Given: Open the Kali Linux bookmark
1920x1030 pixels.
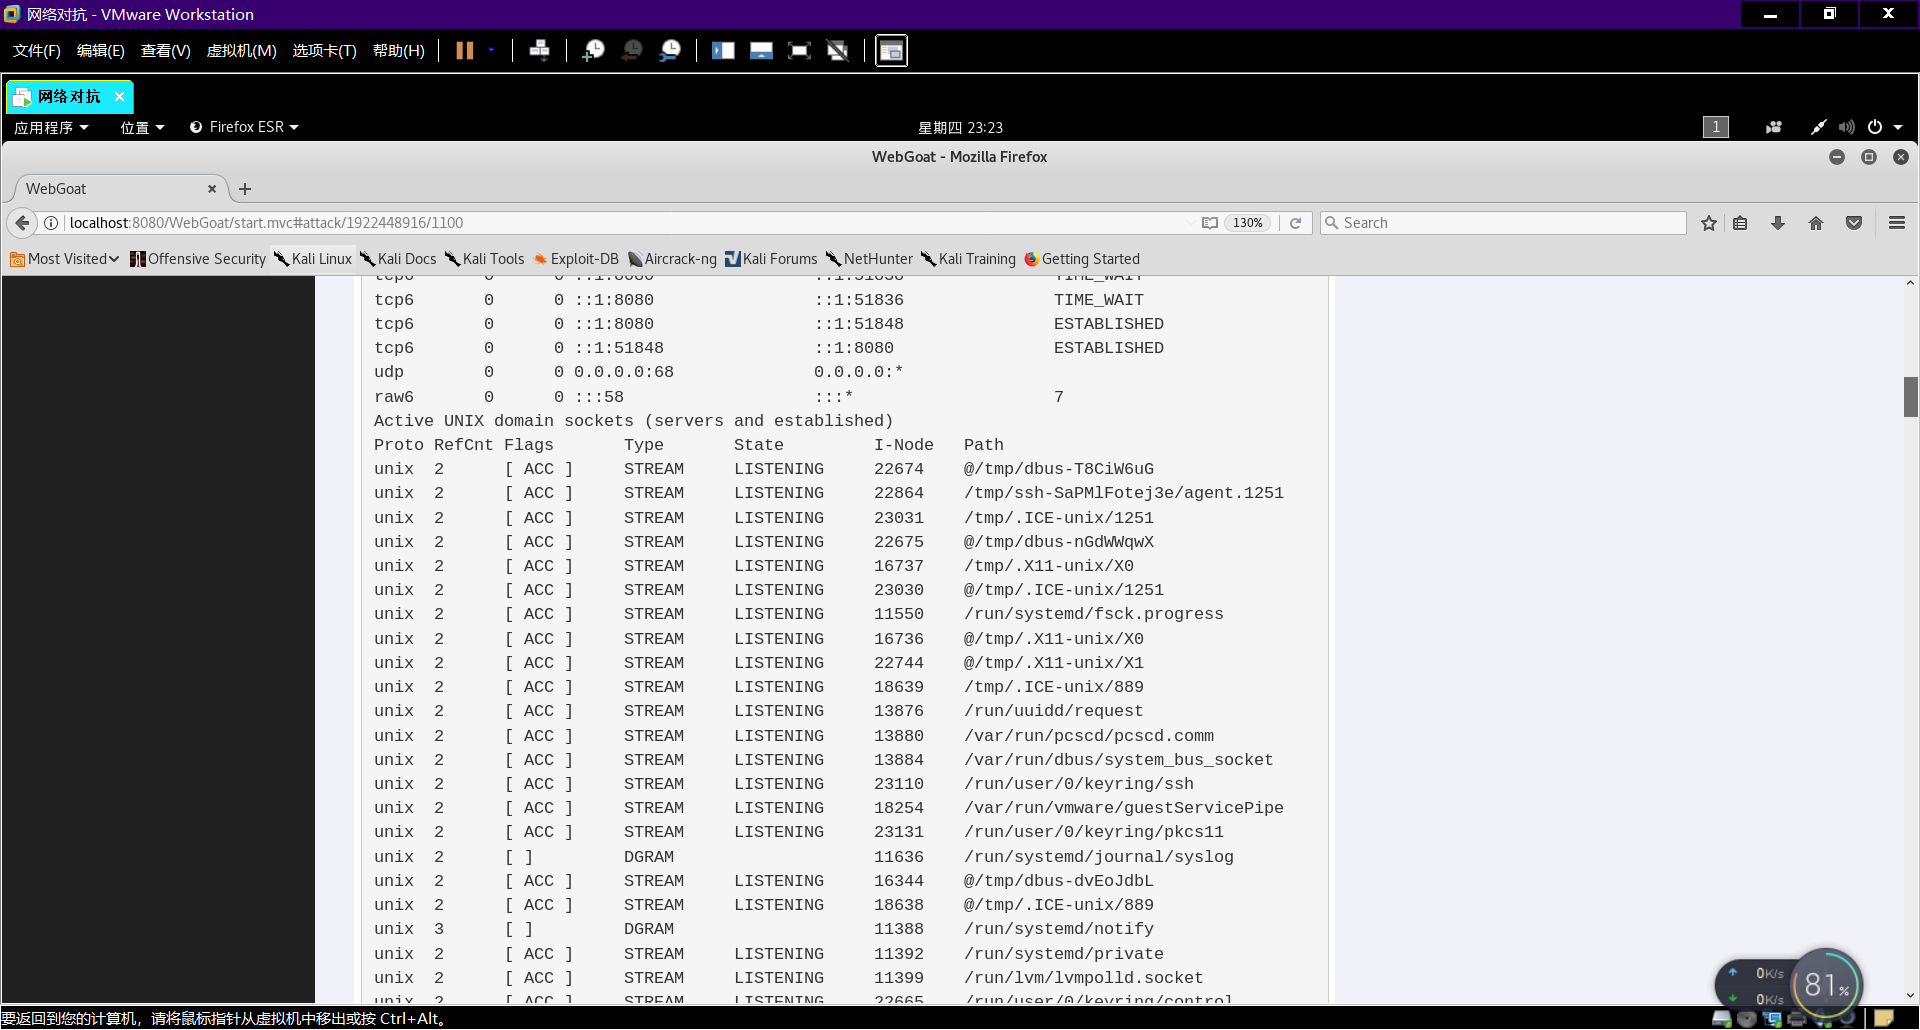Looking at the screenshot, I should click(313, 259).
